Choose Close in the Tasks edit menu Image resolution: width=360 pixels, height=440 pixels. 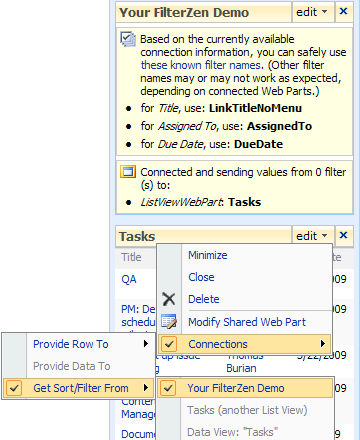coord(201,277)
